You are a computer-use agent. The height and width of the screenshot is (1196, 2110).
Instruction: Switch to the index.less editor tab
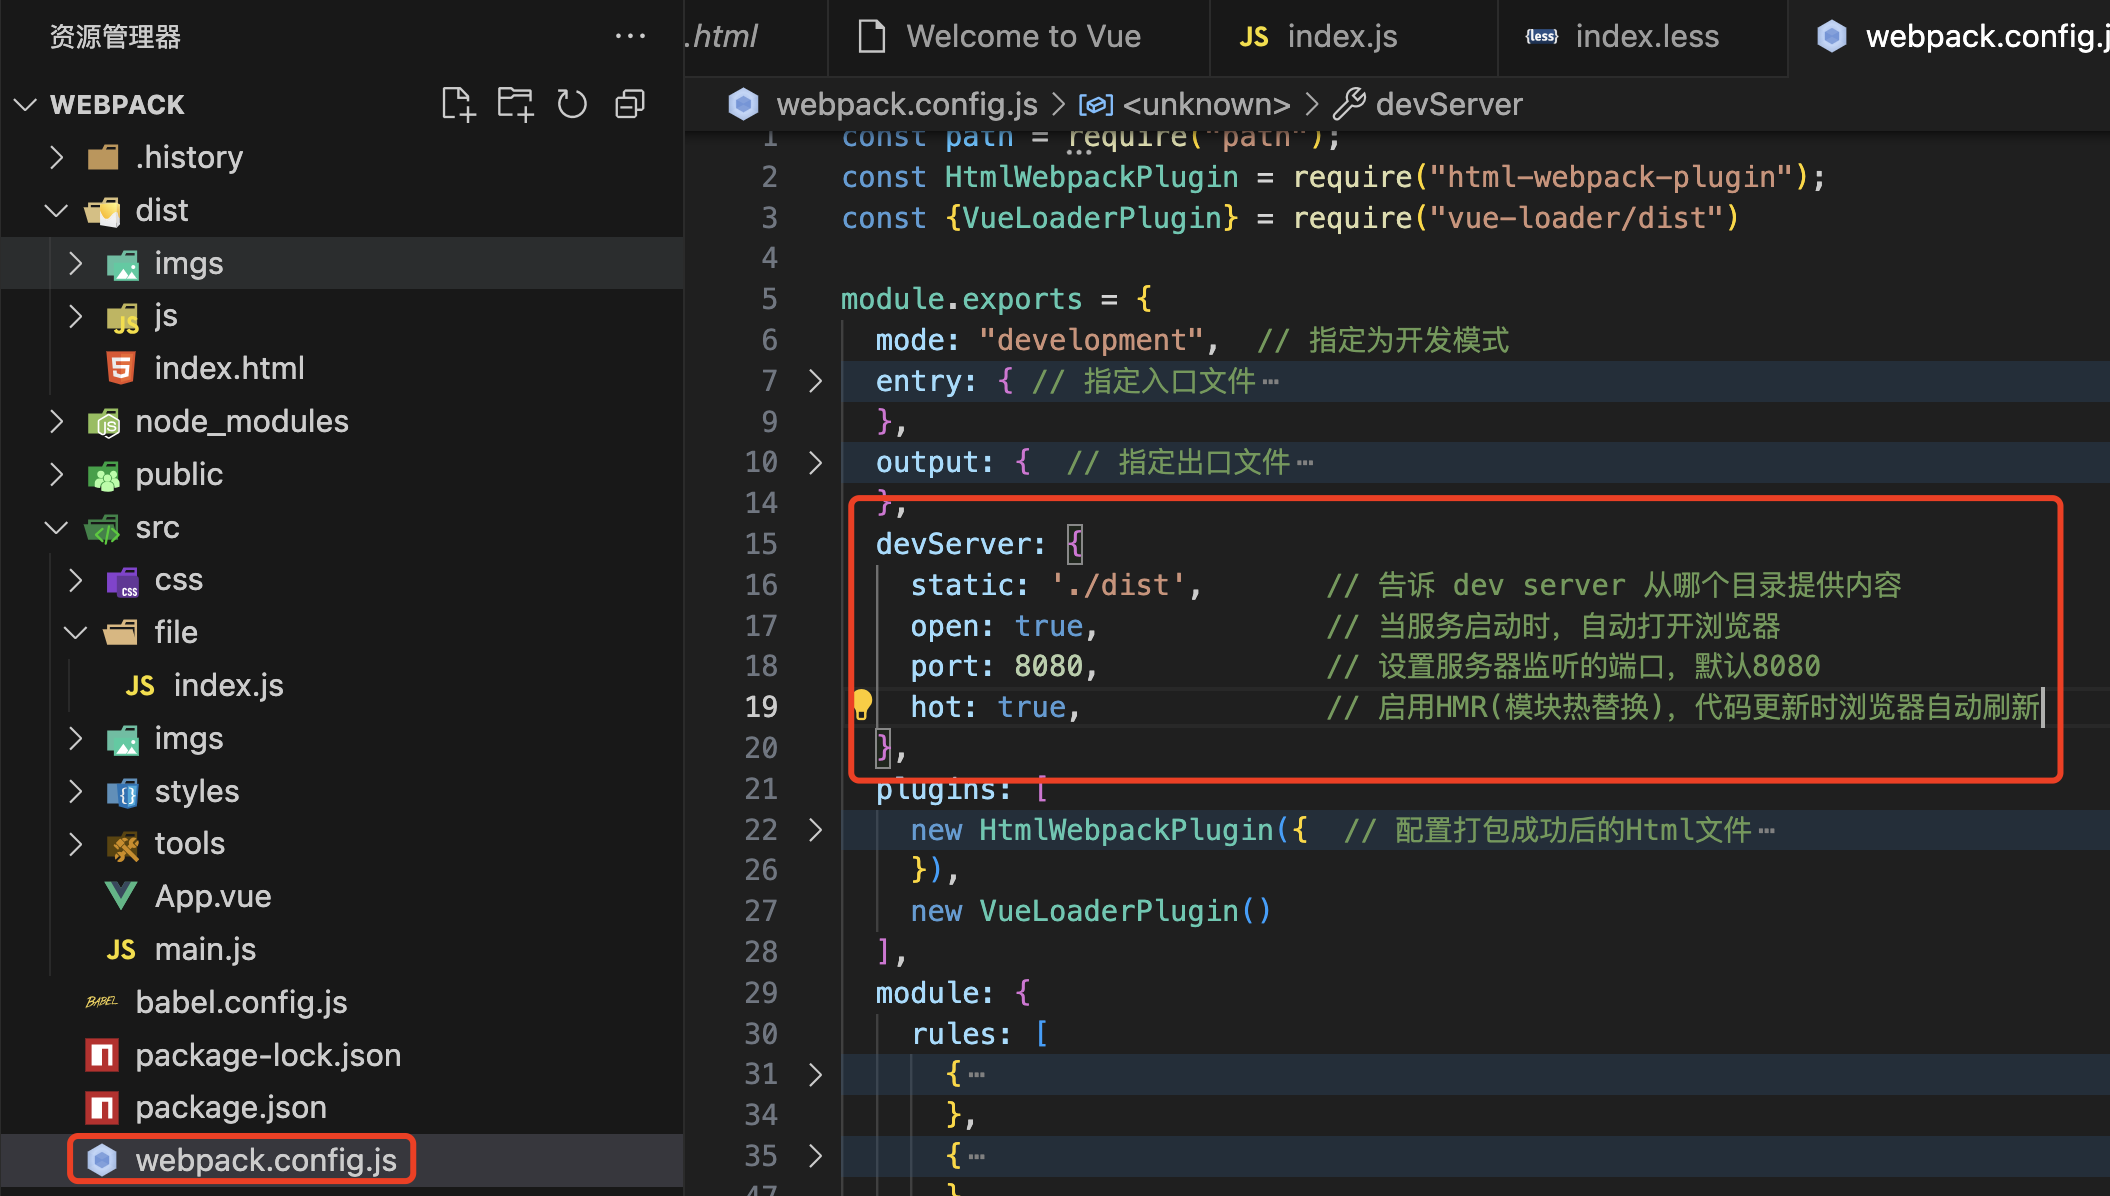coord(1642,37)
